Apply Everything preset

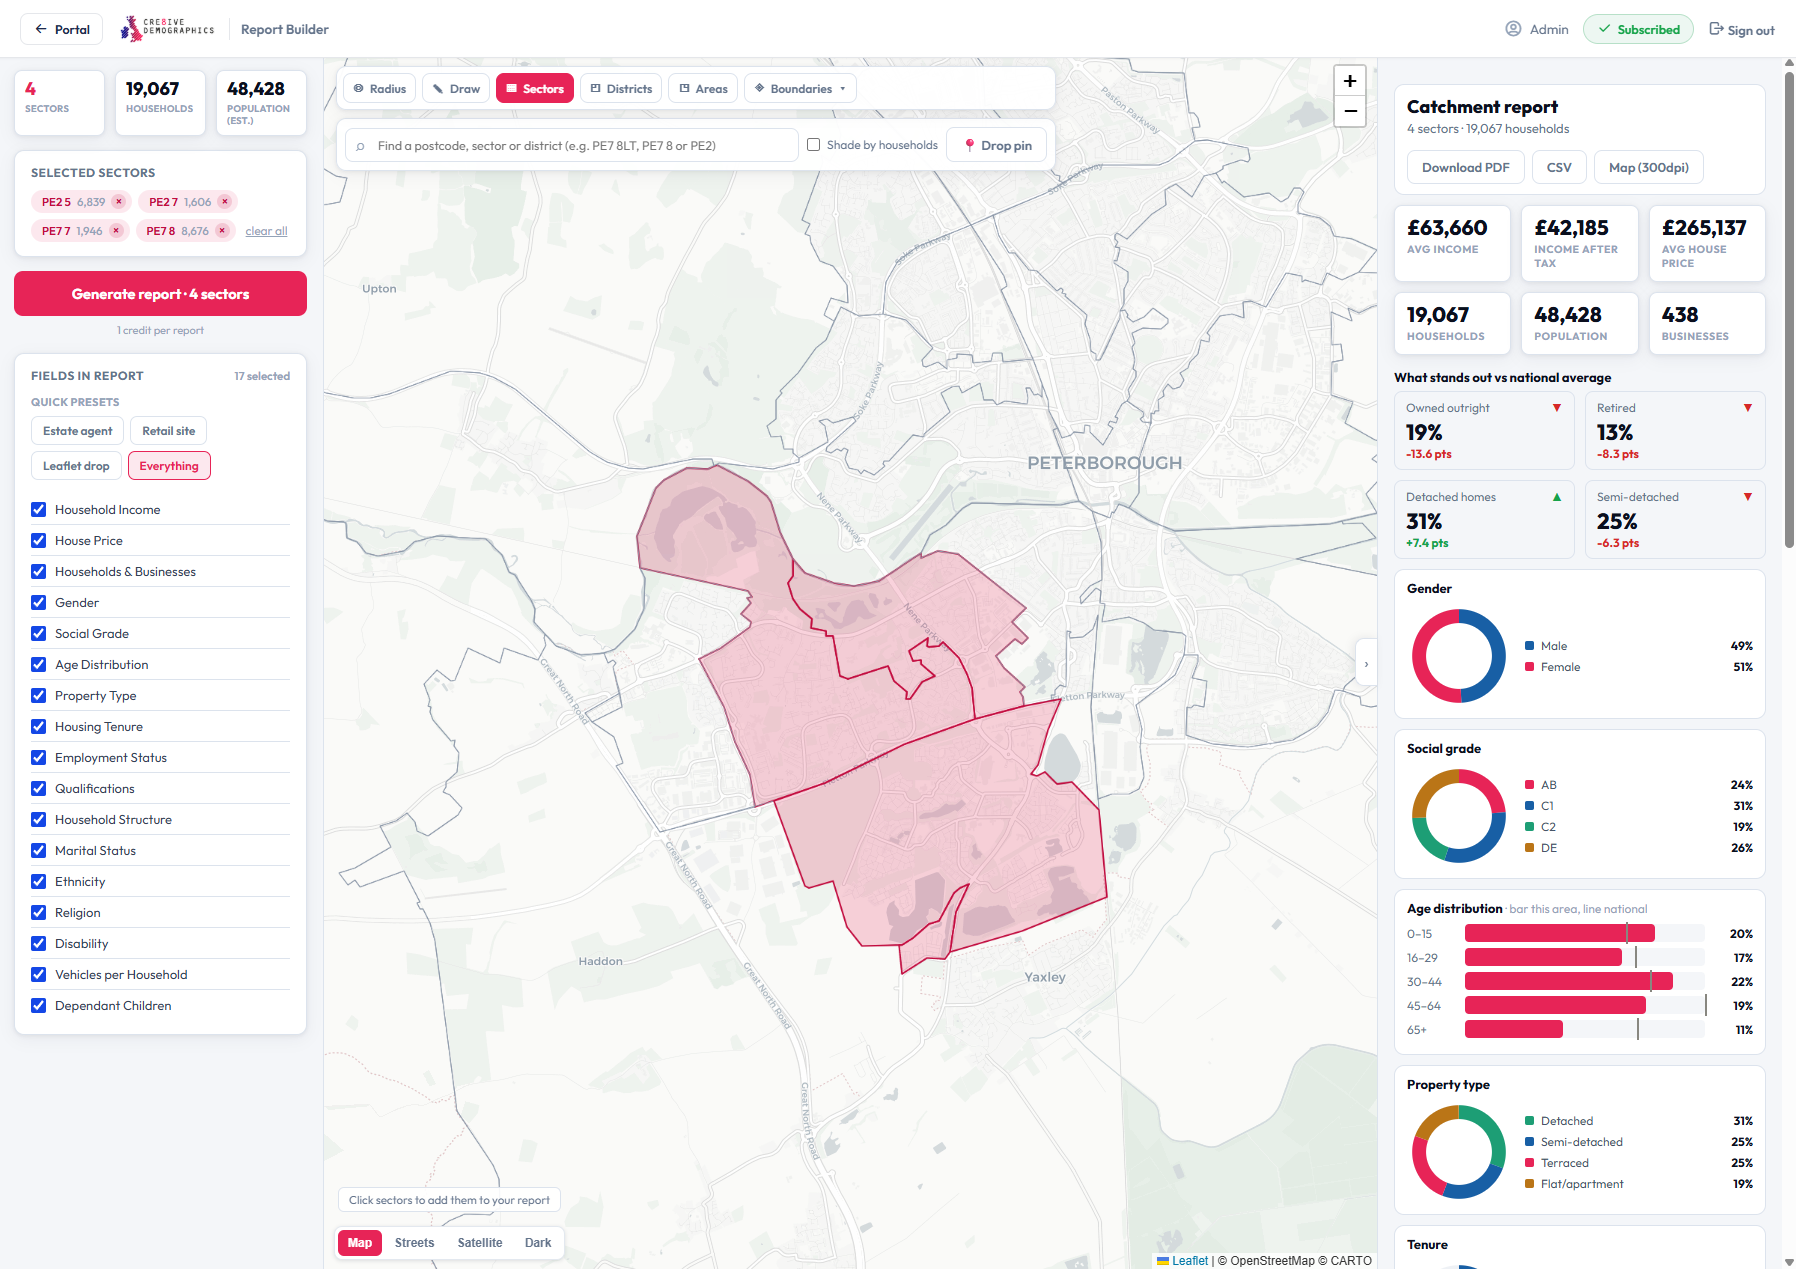click(169, 466)
